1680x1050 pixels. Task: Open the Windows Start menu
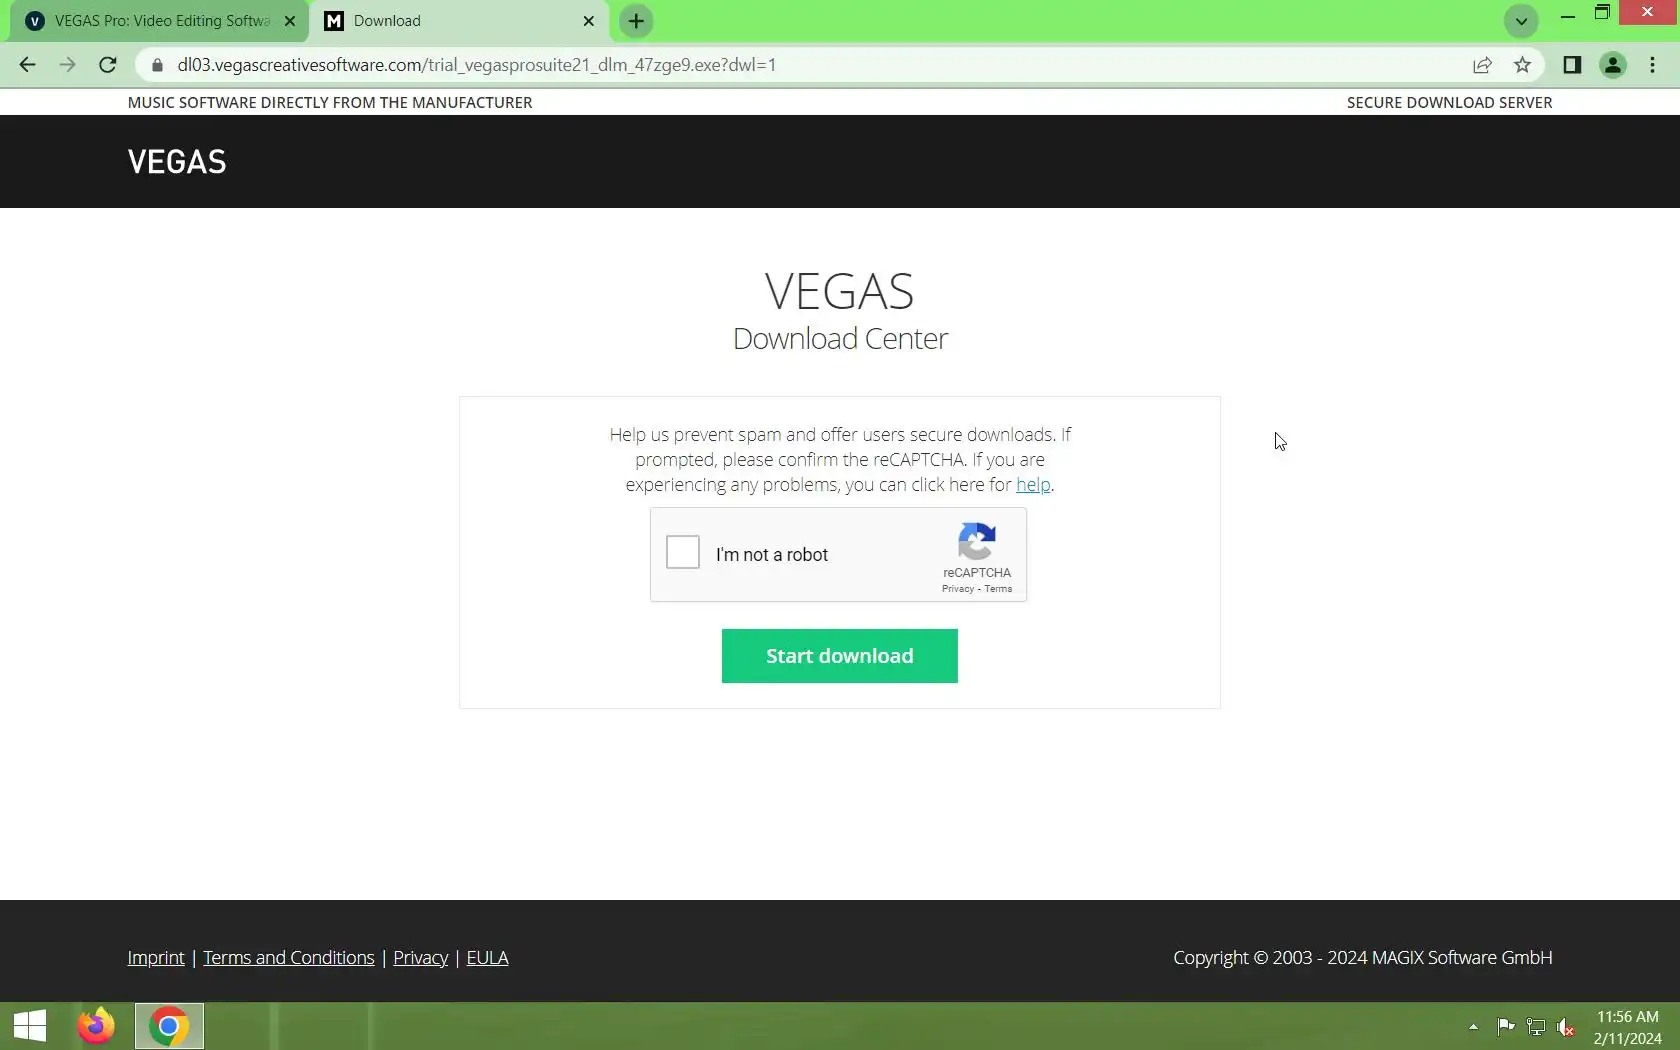click(x=30, y=1026)
